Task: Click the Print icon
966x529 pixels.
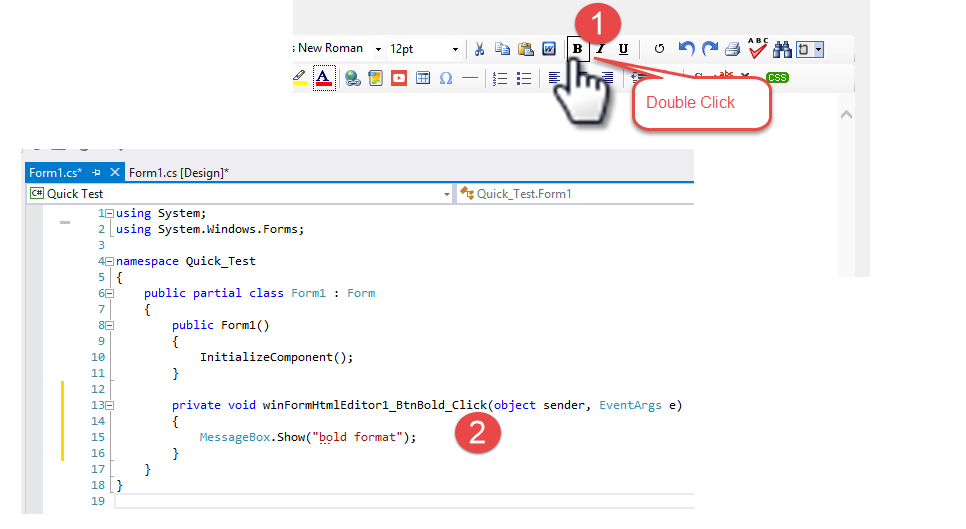Action: pyautogui.click(x=733, y=49)
